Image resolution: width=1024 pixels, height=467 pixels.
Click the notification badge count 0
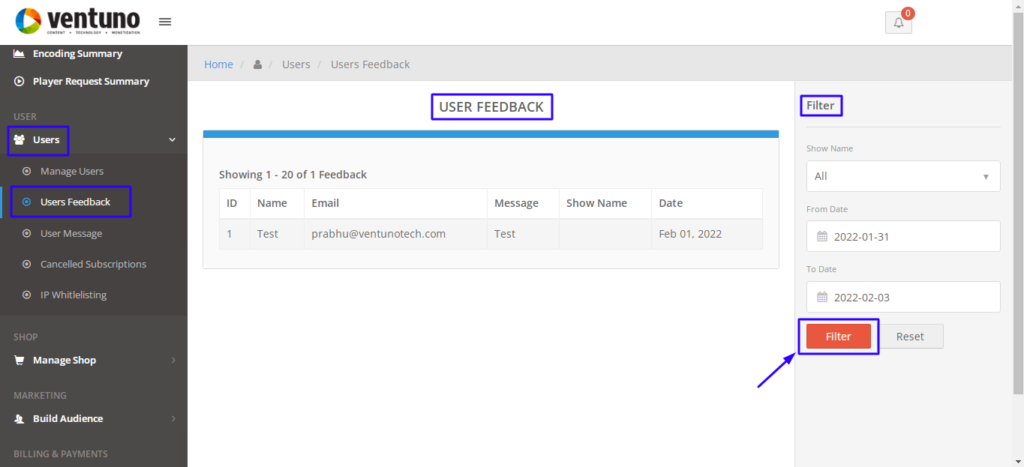[908, 13]
